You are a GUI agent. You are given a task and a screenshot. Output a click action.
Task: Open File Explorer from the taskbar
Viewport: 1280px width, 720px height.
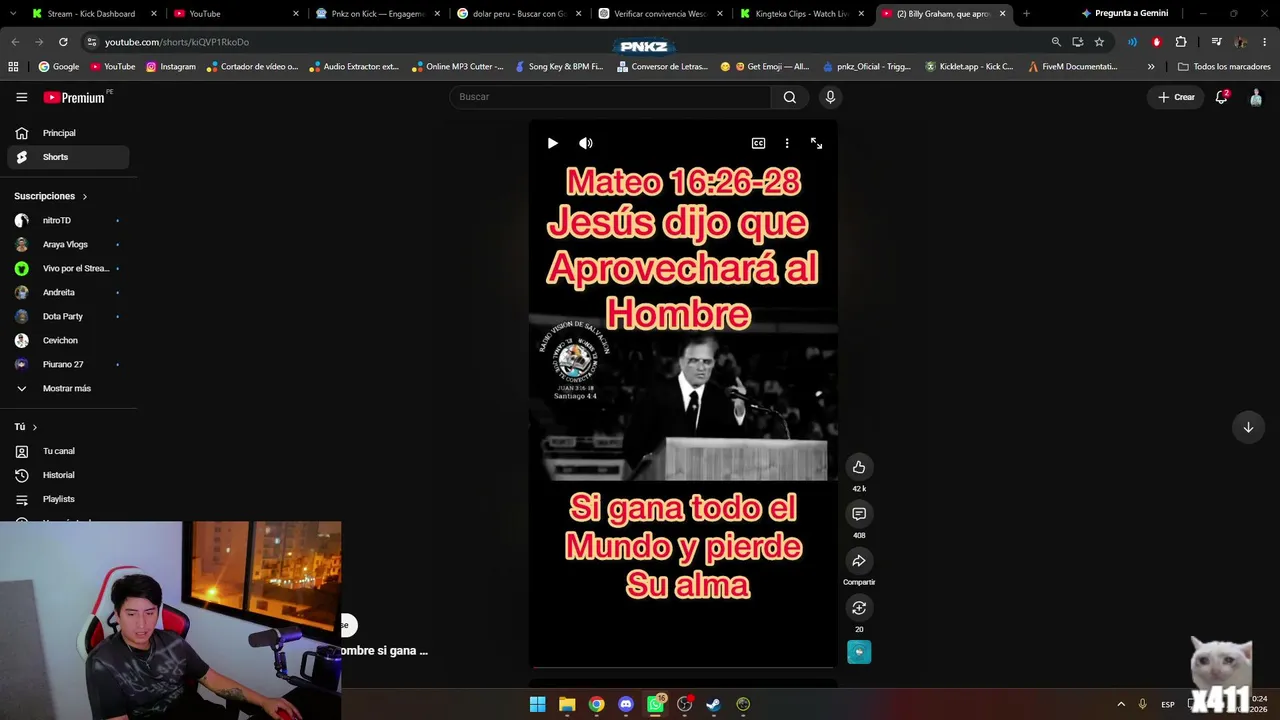pos(567,704)
